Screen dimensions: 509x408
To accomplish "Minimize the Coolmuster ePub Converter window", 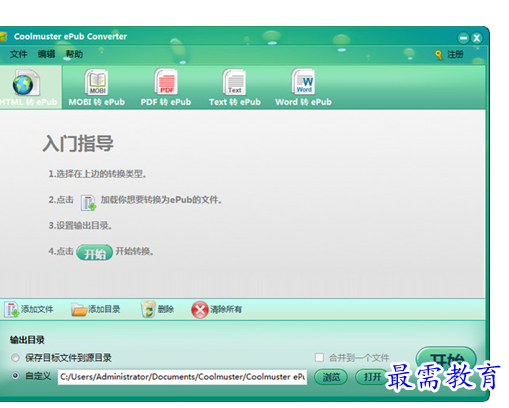I will [463, 38].
